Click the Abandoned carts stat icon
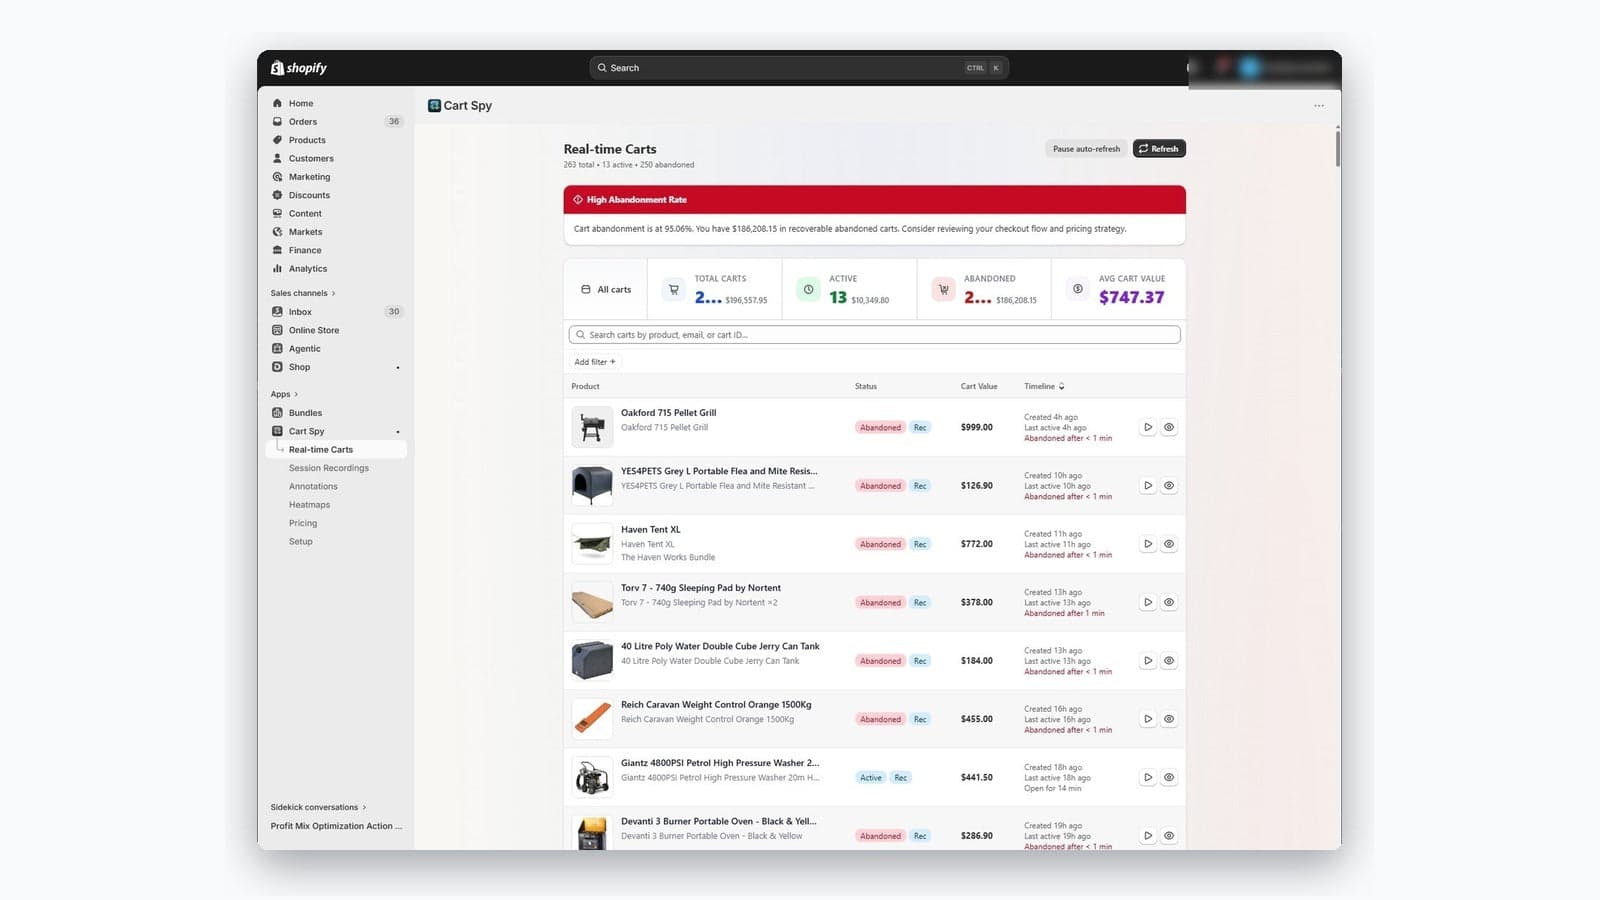Image resolution: width=1600 pixels, height=900 pixels. click(943, 290)
